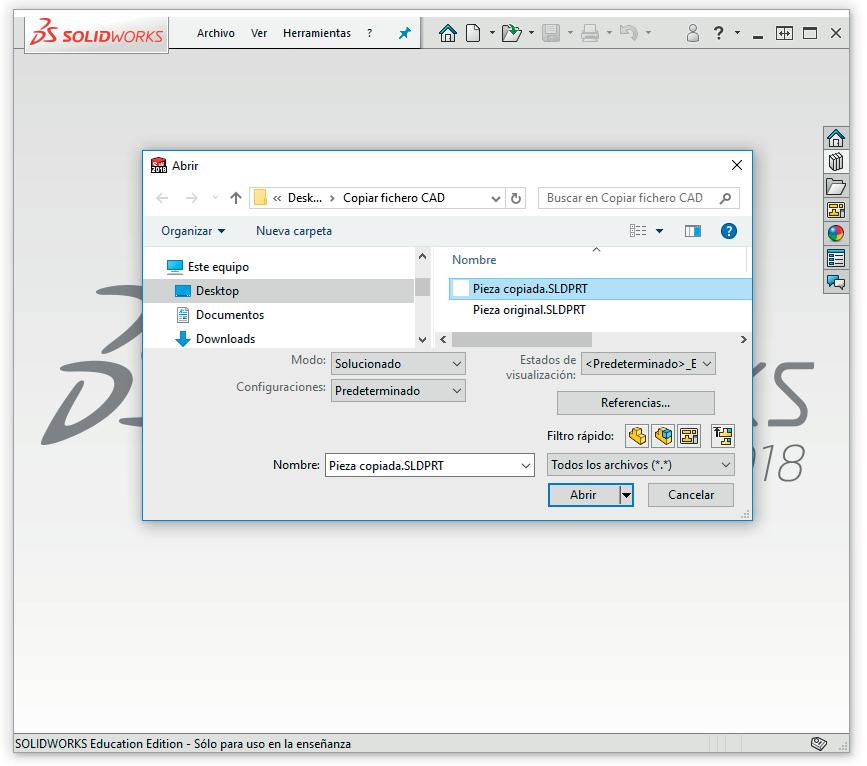This screenshot has height=766, width=867.
Task: Refresh the Copiar fichero CAD folder
Action: (515, 198)
